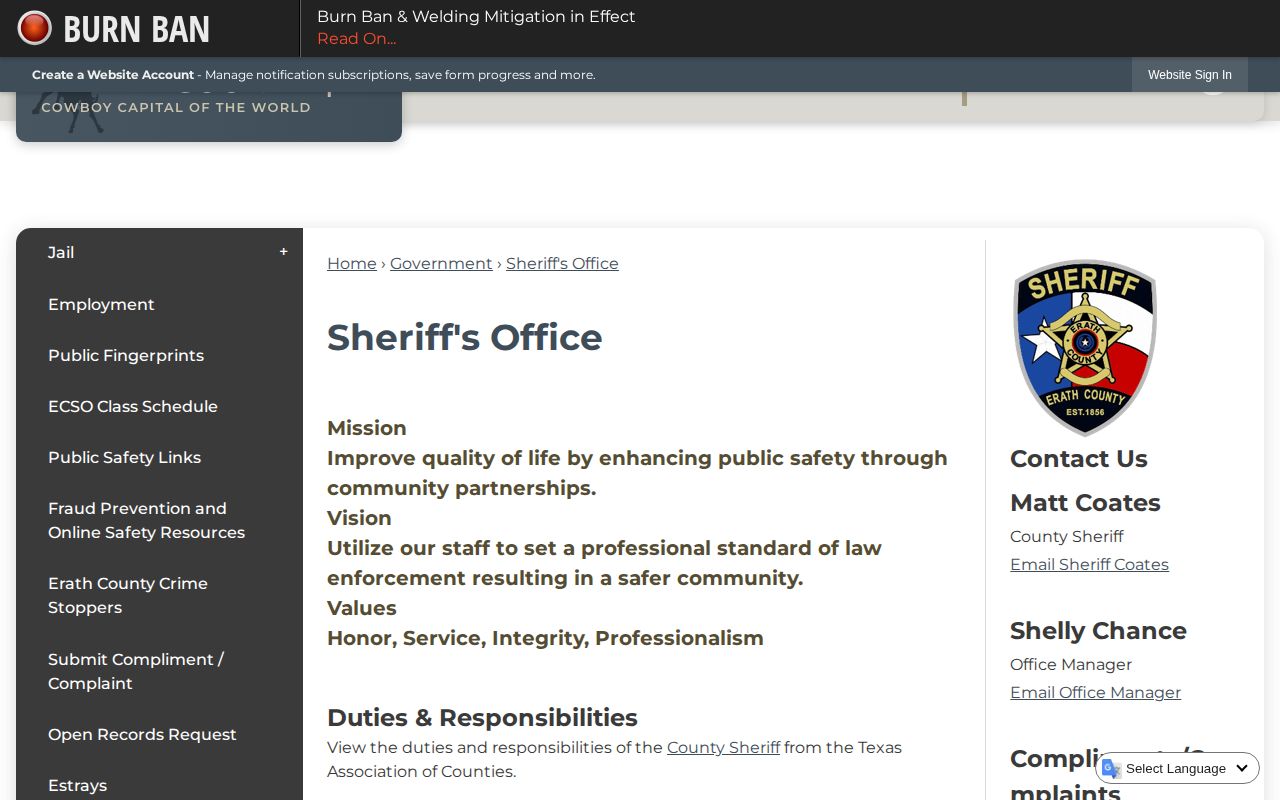1280x800 pixels.
Task: Open Fraud Prevention and Online Safety Resources
Action: click(x=146, y=520)
